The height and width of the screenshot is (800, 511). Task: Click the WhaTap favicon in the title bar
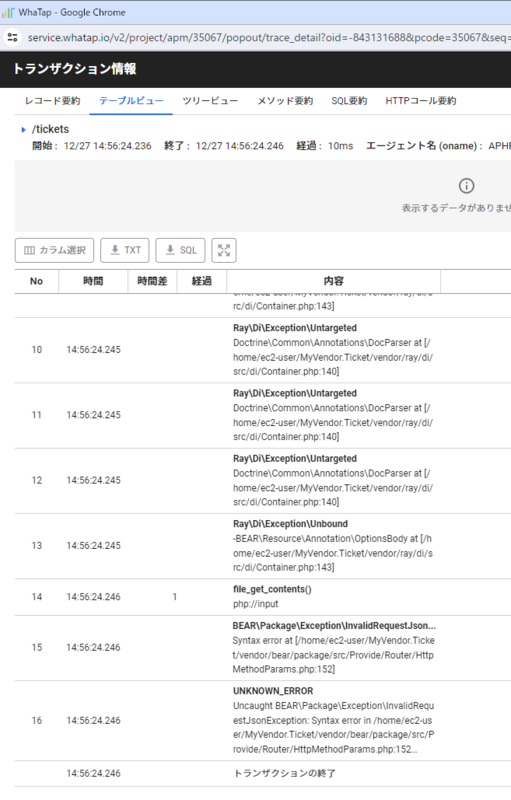click(8, 12)
